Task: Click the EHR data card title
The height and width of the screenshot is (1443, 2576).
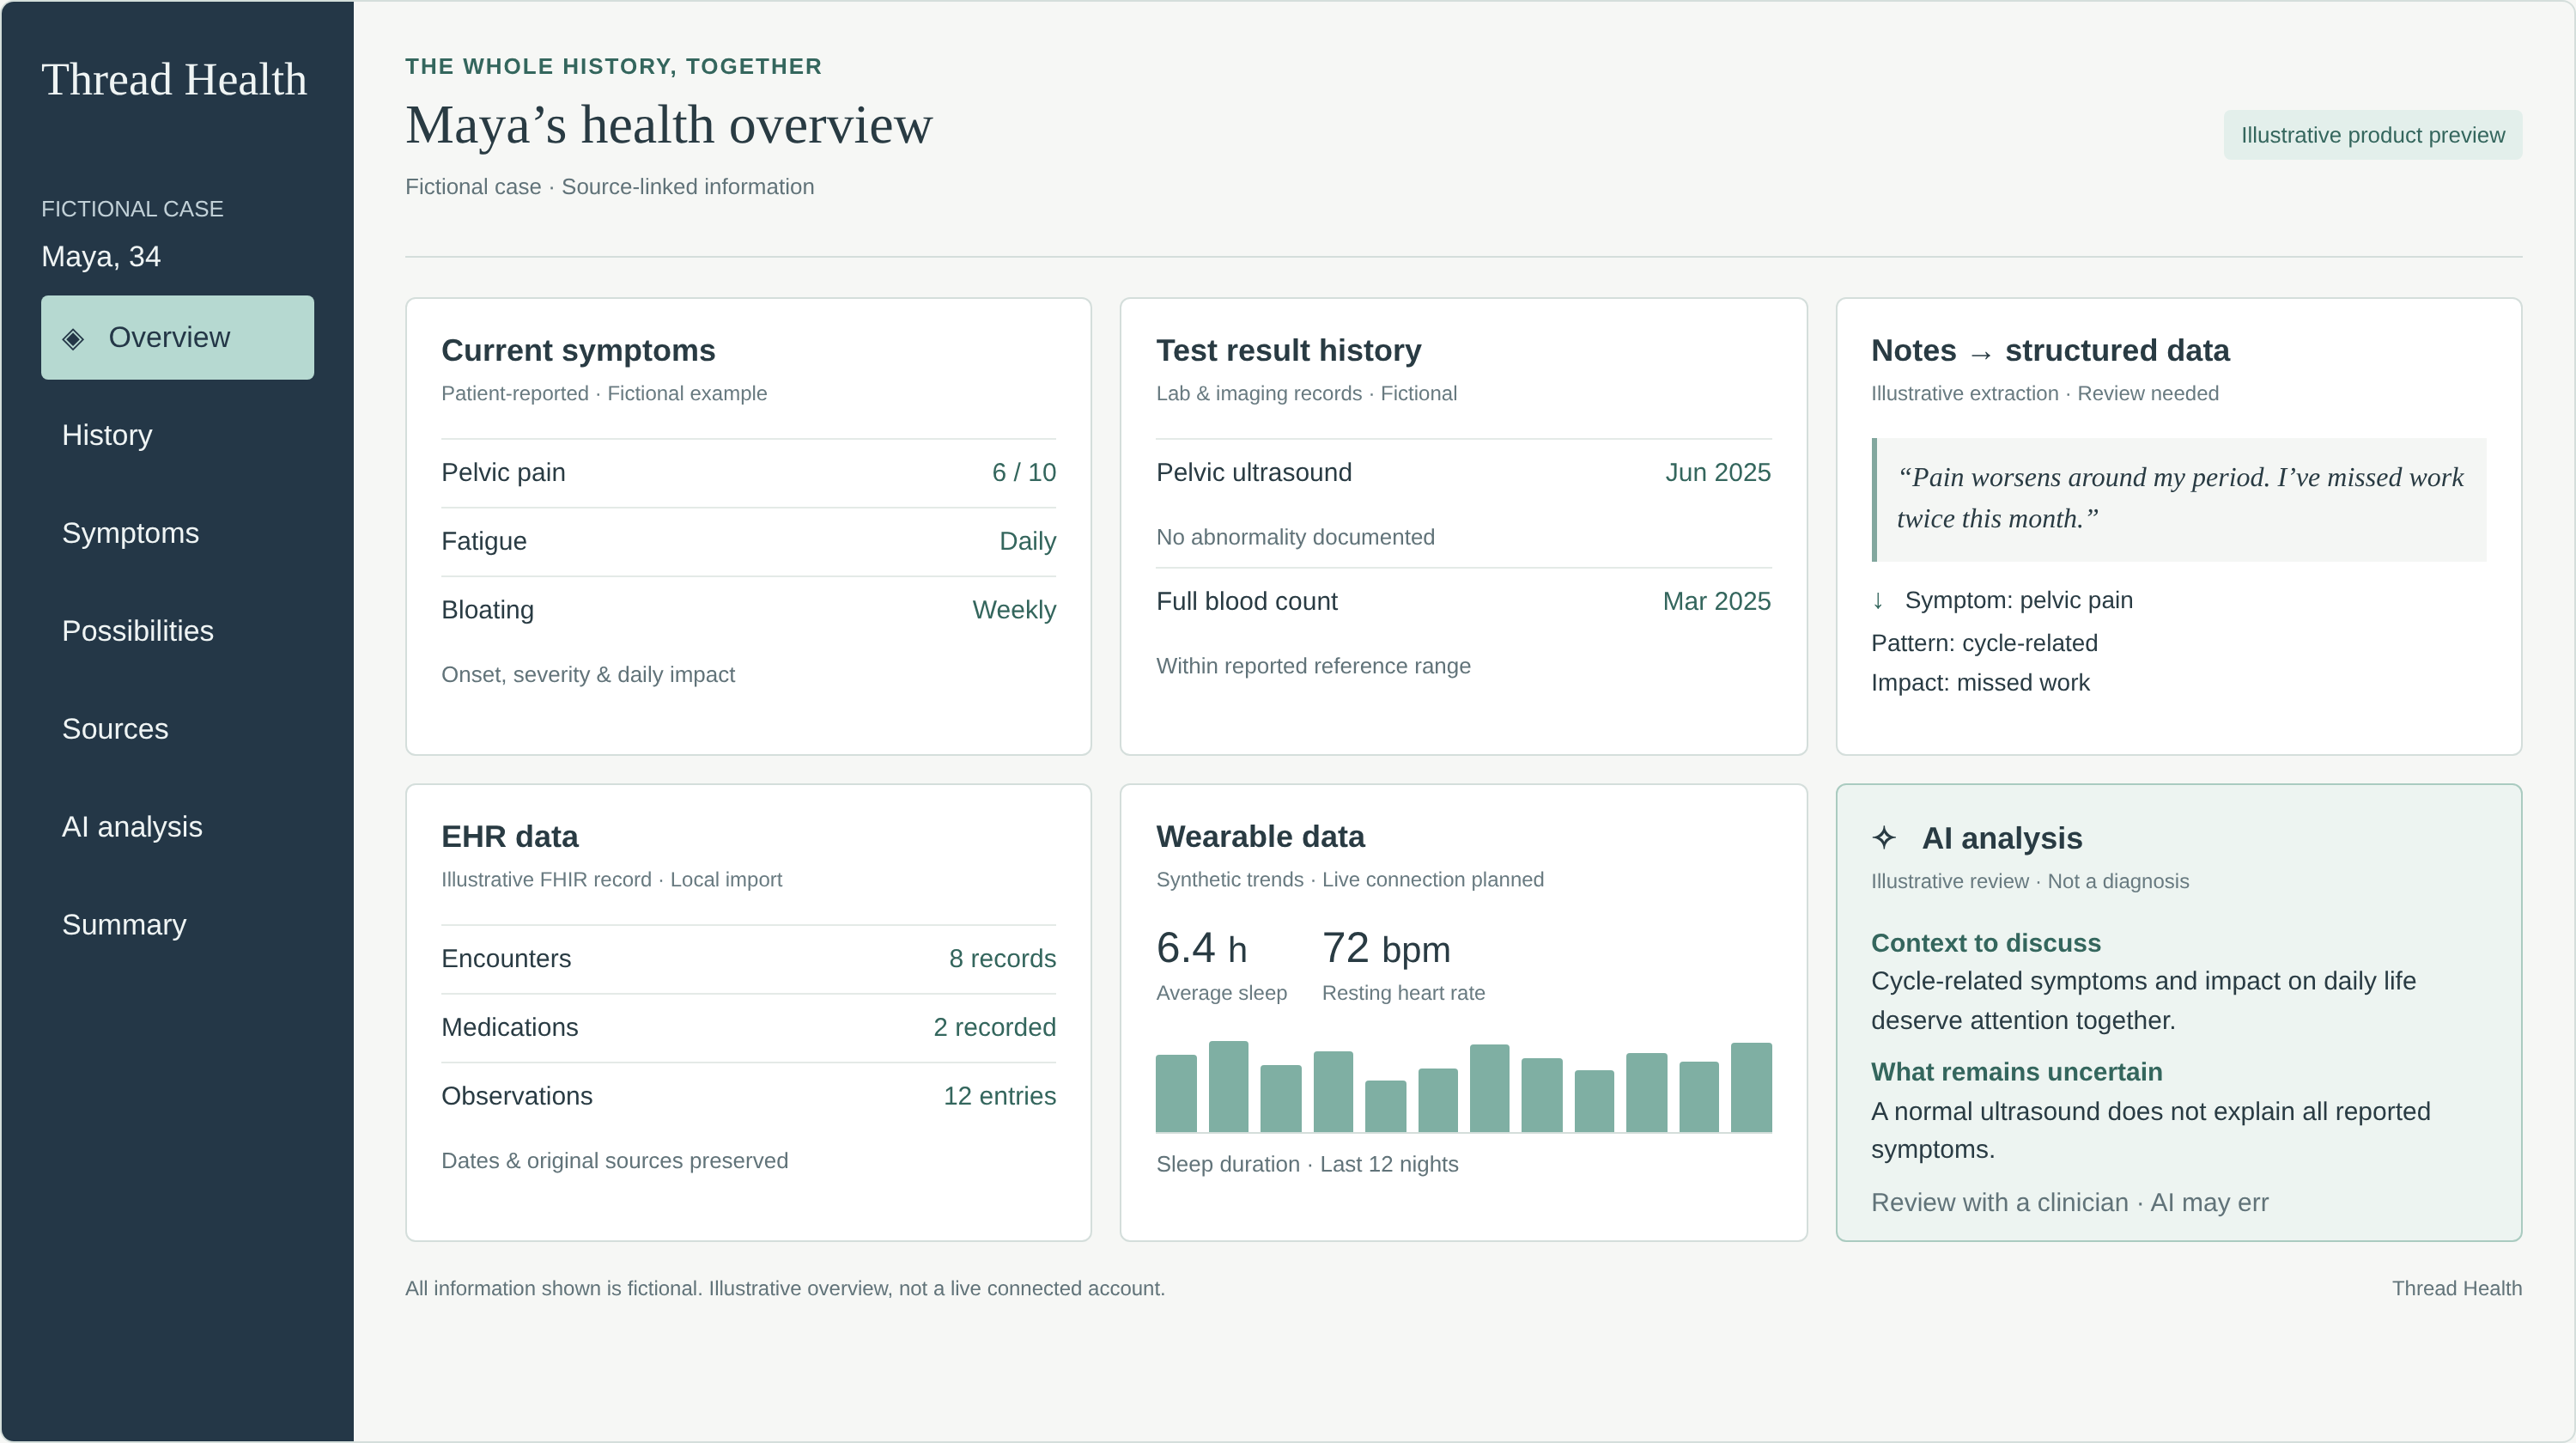Action: coord(510,837)
